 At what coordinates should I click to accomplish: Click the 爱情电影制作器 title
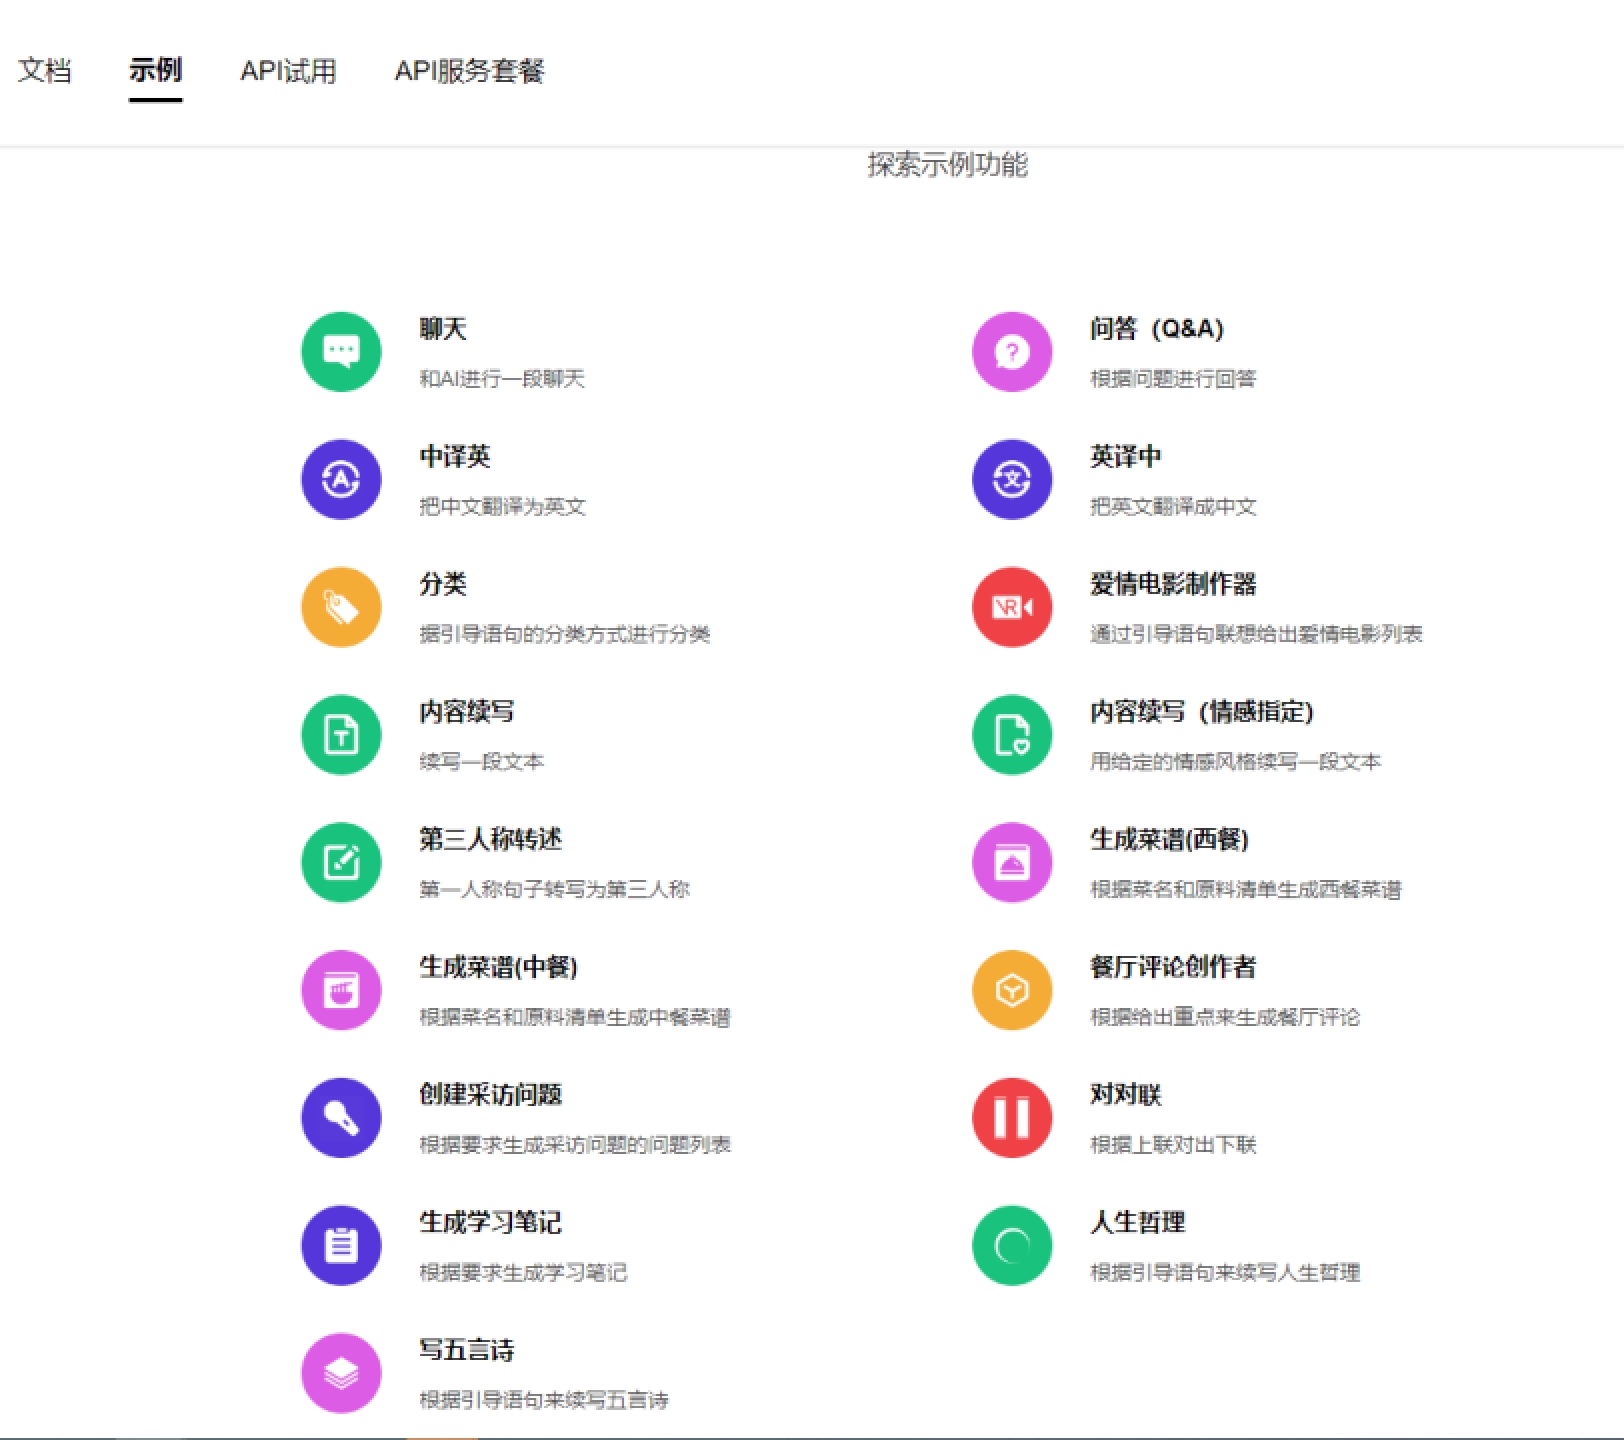(x=1173, y=584)
